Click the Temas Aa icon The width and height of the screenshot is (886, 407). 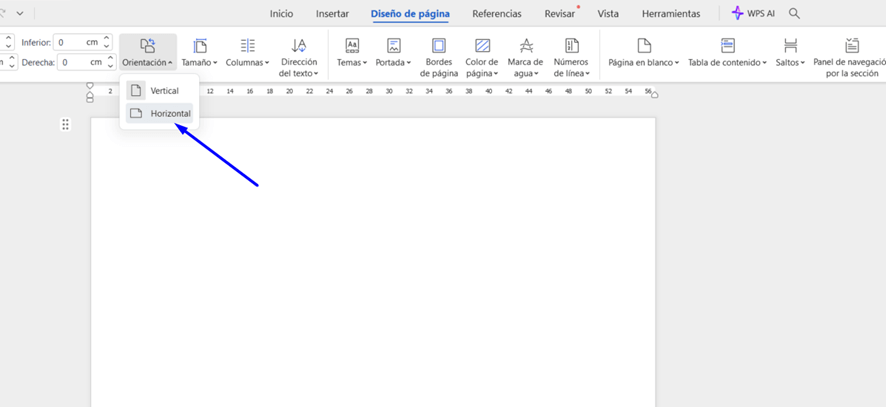coord(352,46)
